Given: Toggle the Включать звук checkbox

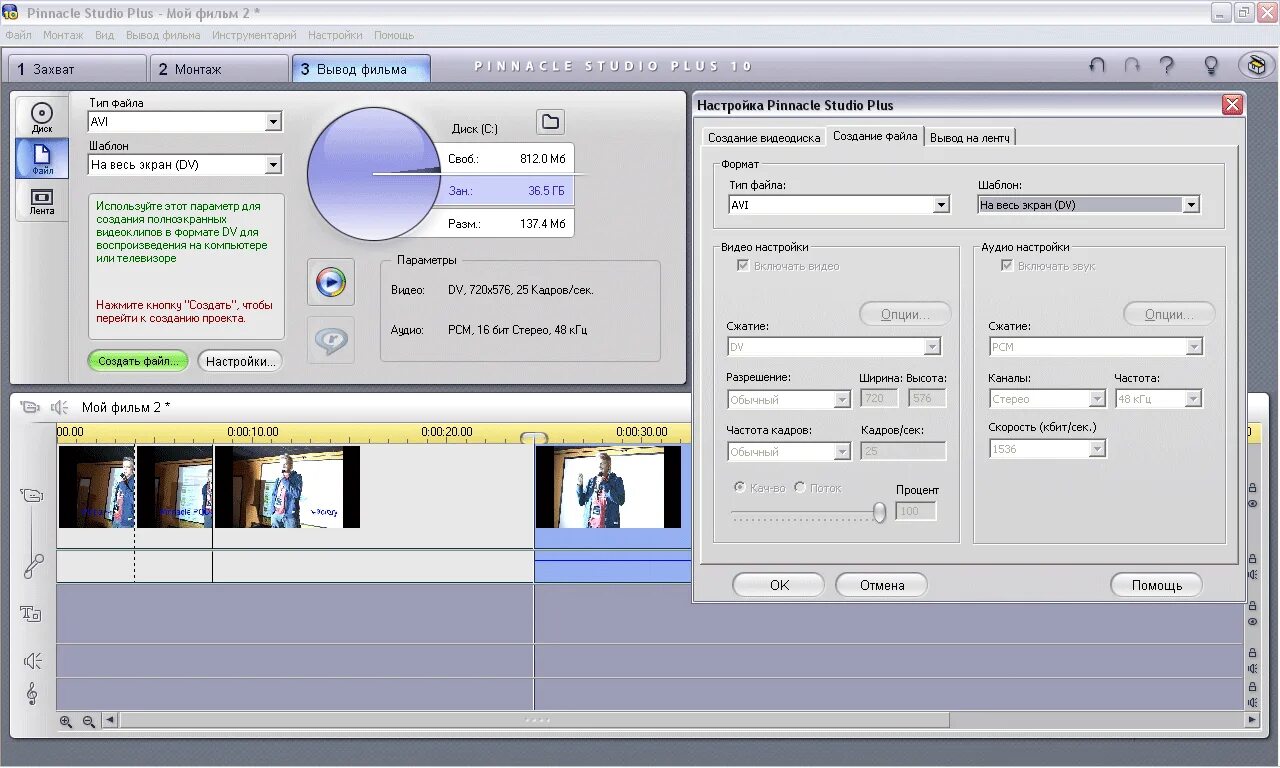Looking at the screenshot, I should click(1007, 266).
